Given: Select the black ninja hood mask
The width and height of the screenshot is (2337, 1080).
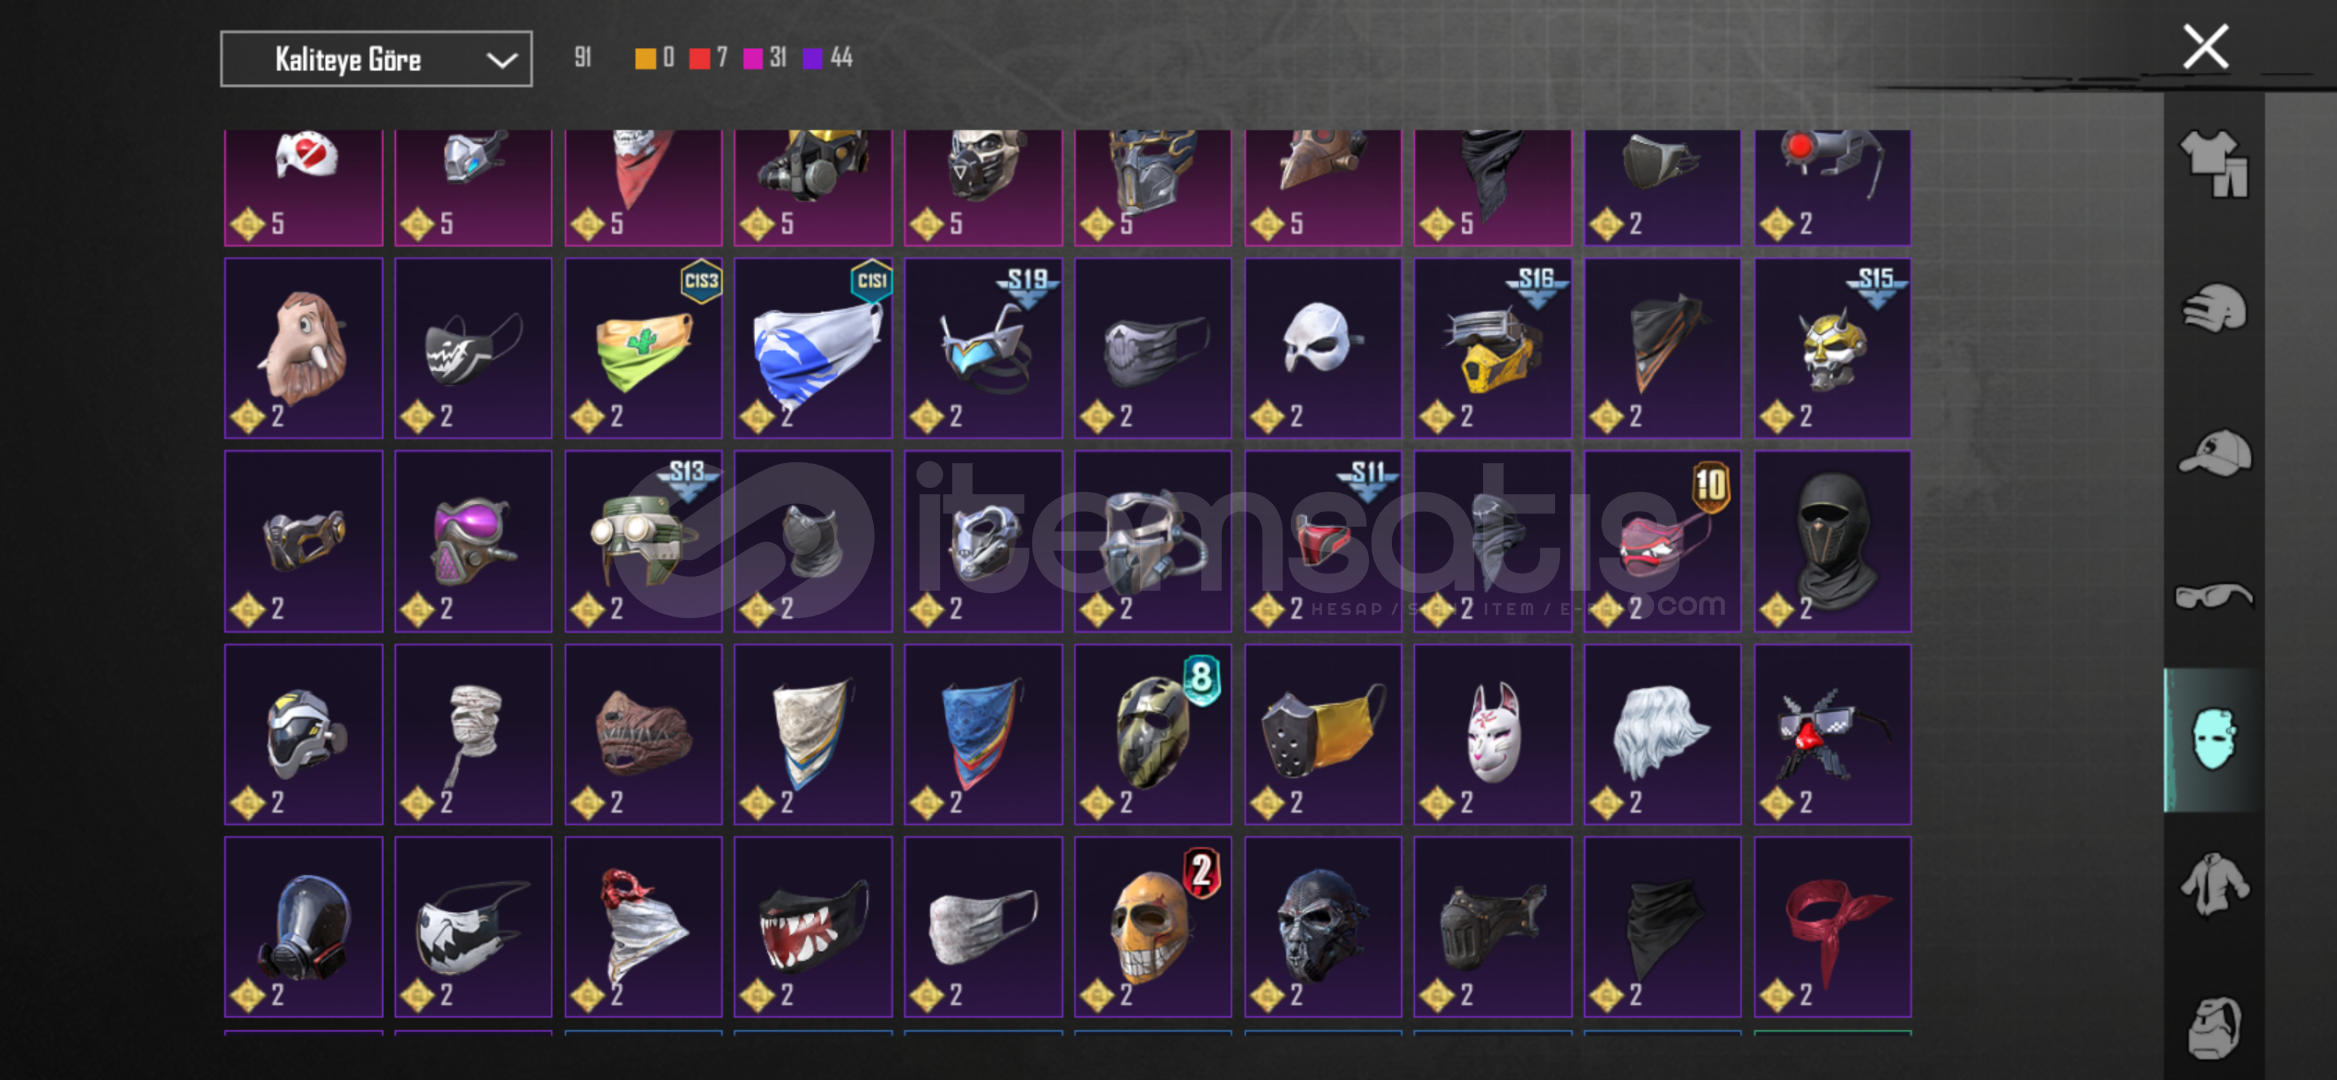Looking at the screenshot, I should [1832, 541].
